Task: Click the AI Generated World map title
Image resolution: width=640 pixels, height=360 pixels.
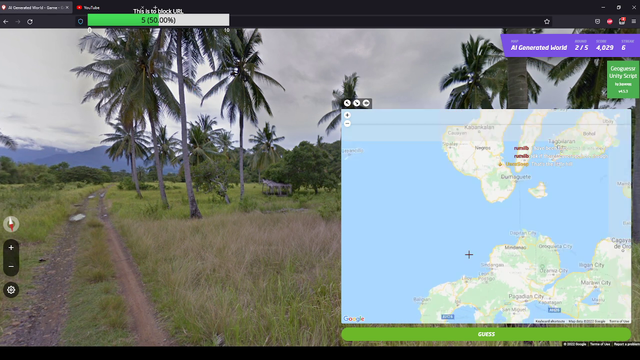Action: [539, 48]
